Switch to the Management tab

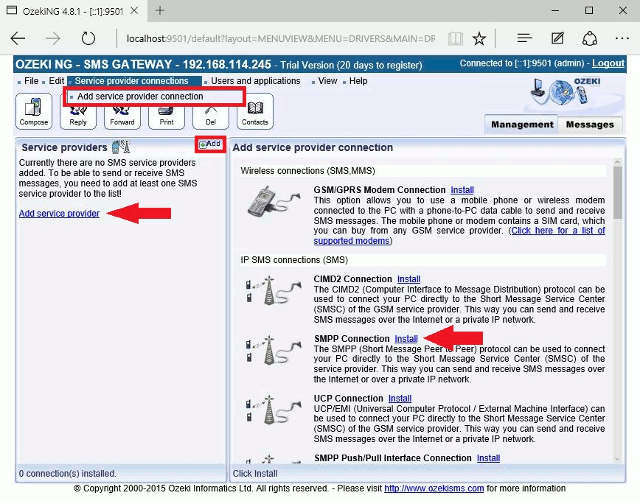(521, 124)
